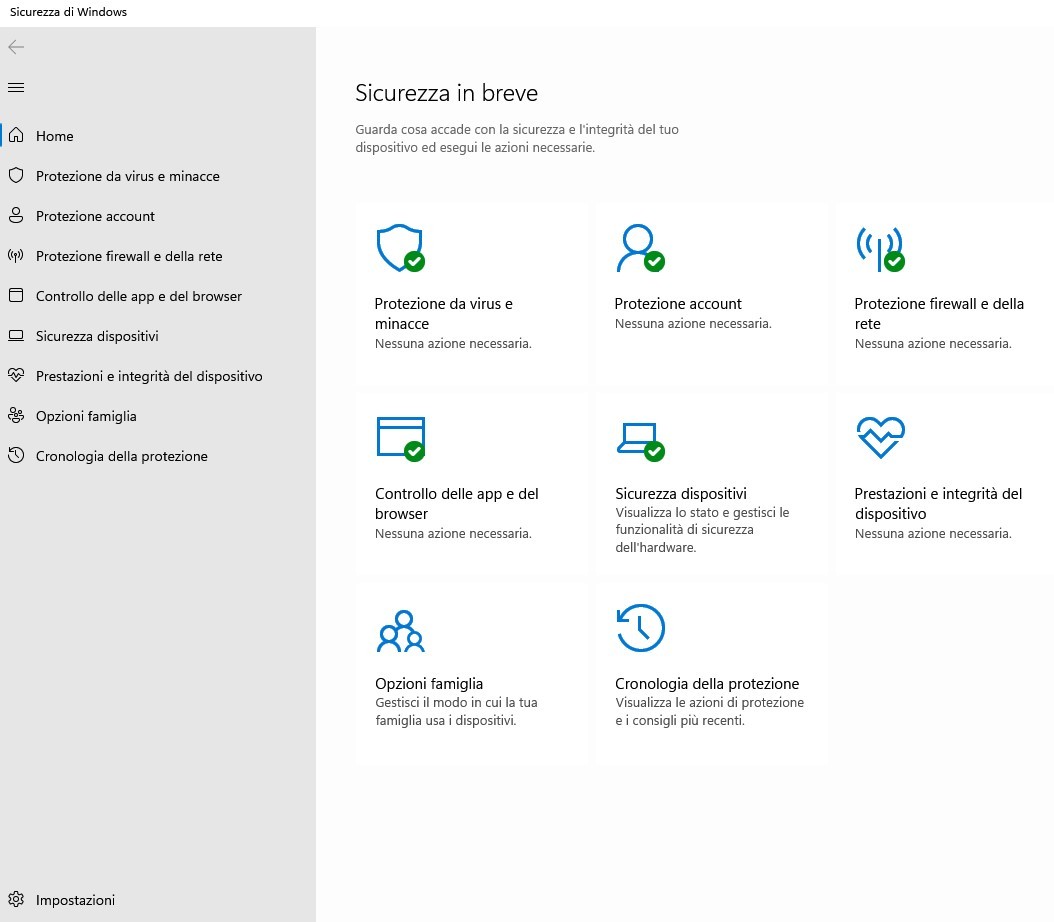
Task: Click the heart pulse icon in sidebar
Action: [16, 376]
